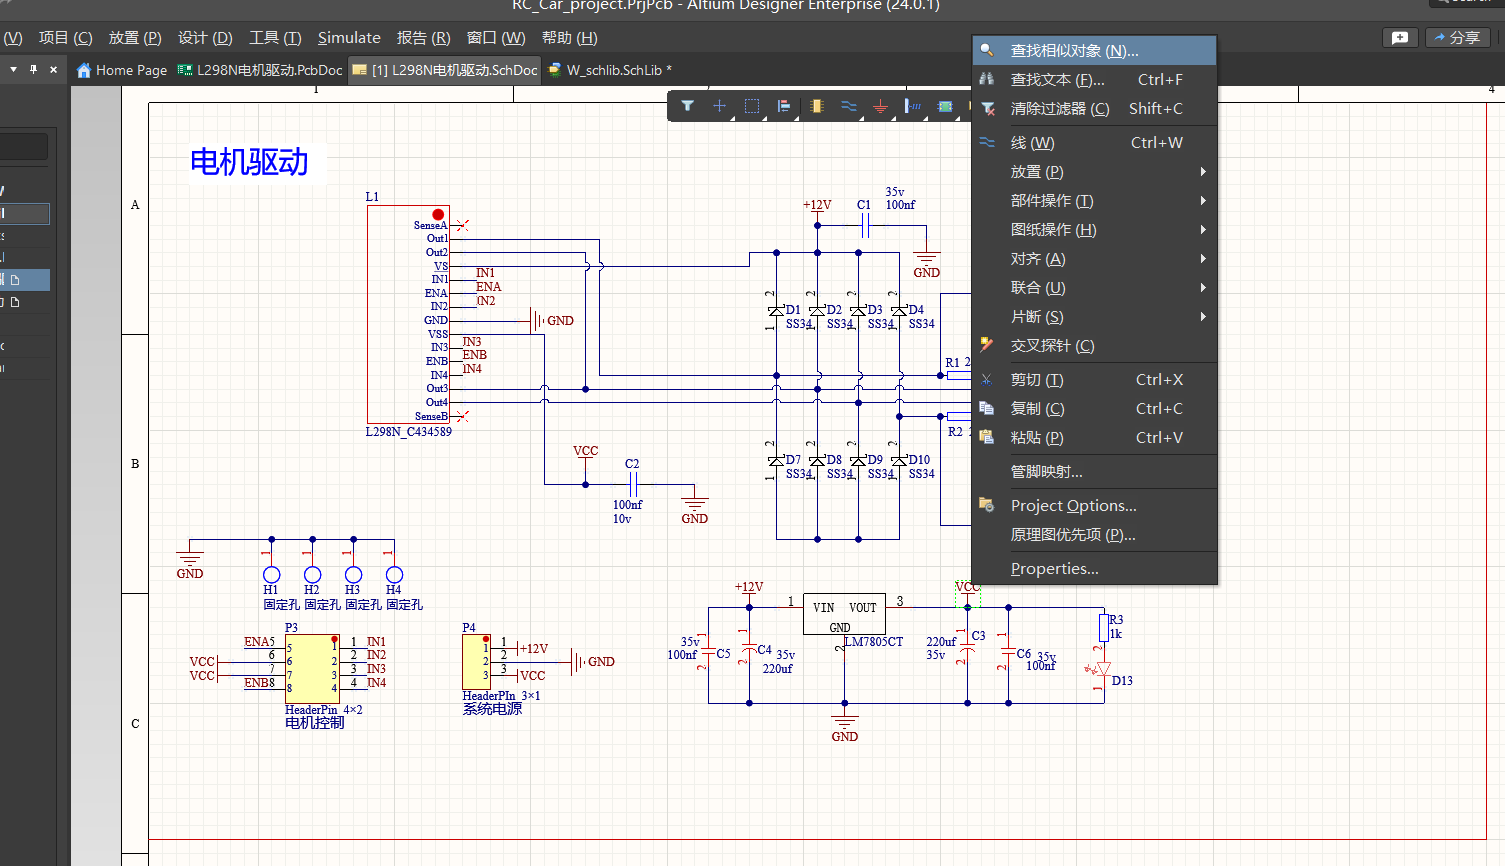The image size is (1505, 866).
Task: Click the search field in left panel
Action: [23, 147]
